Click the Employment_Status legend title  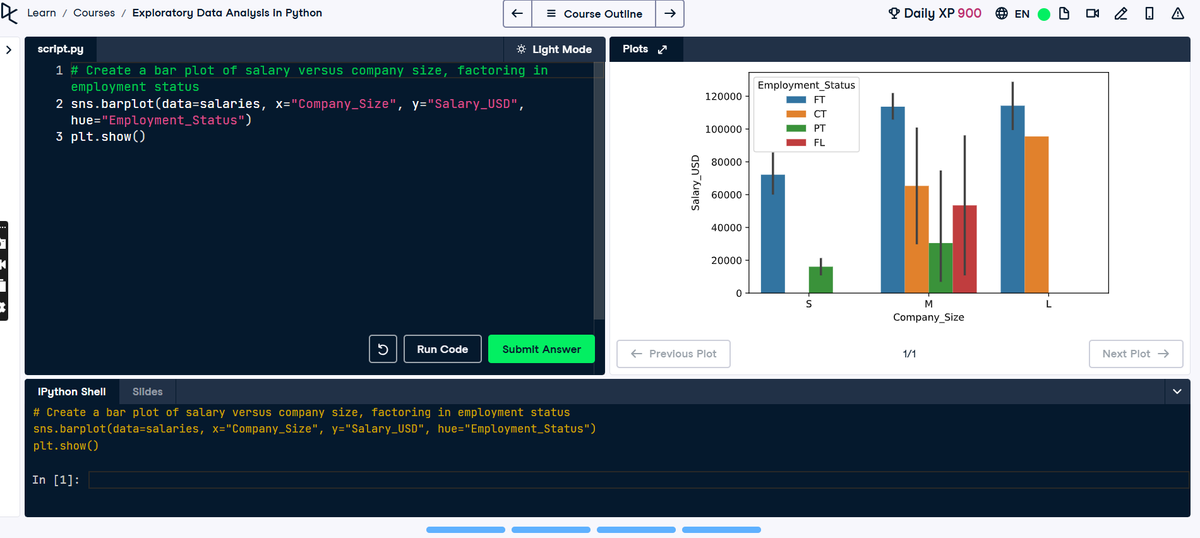click(806, 85)
